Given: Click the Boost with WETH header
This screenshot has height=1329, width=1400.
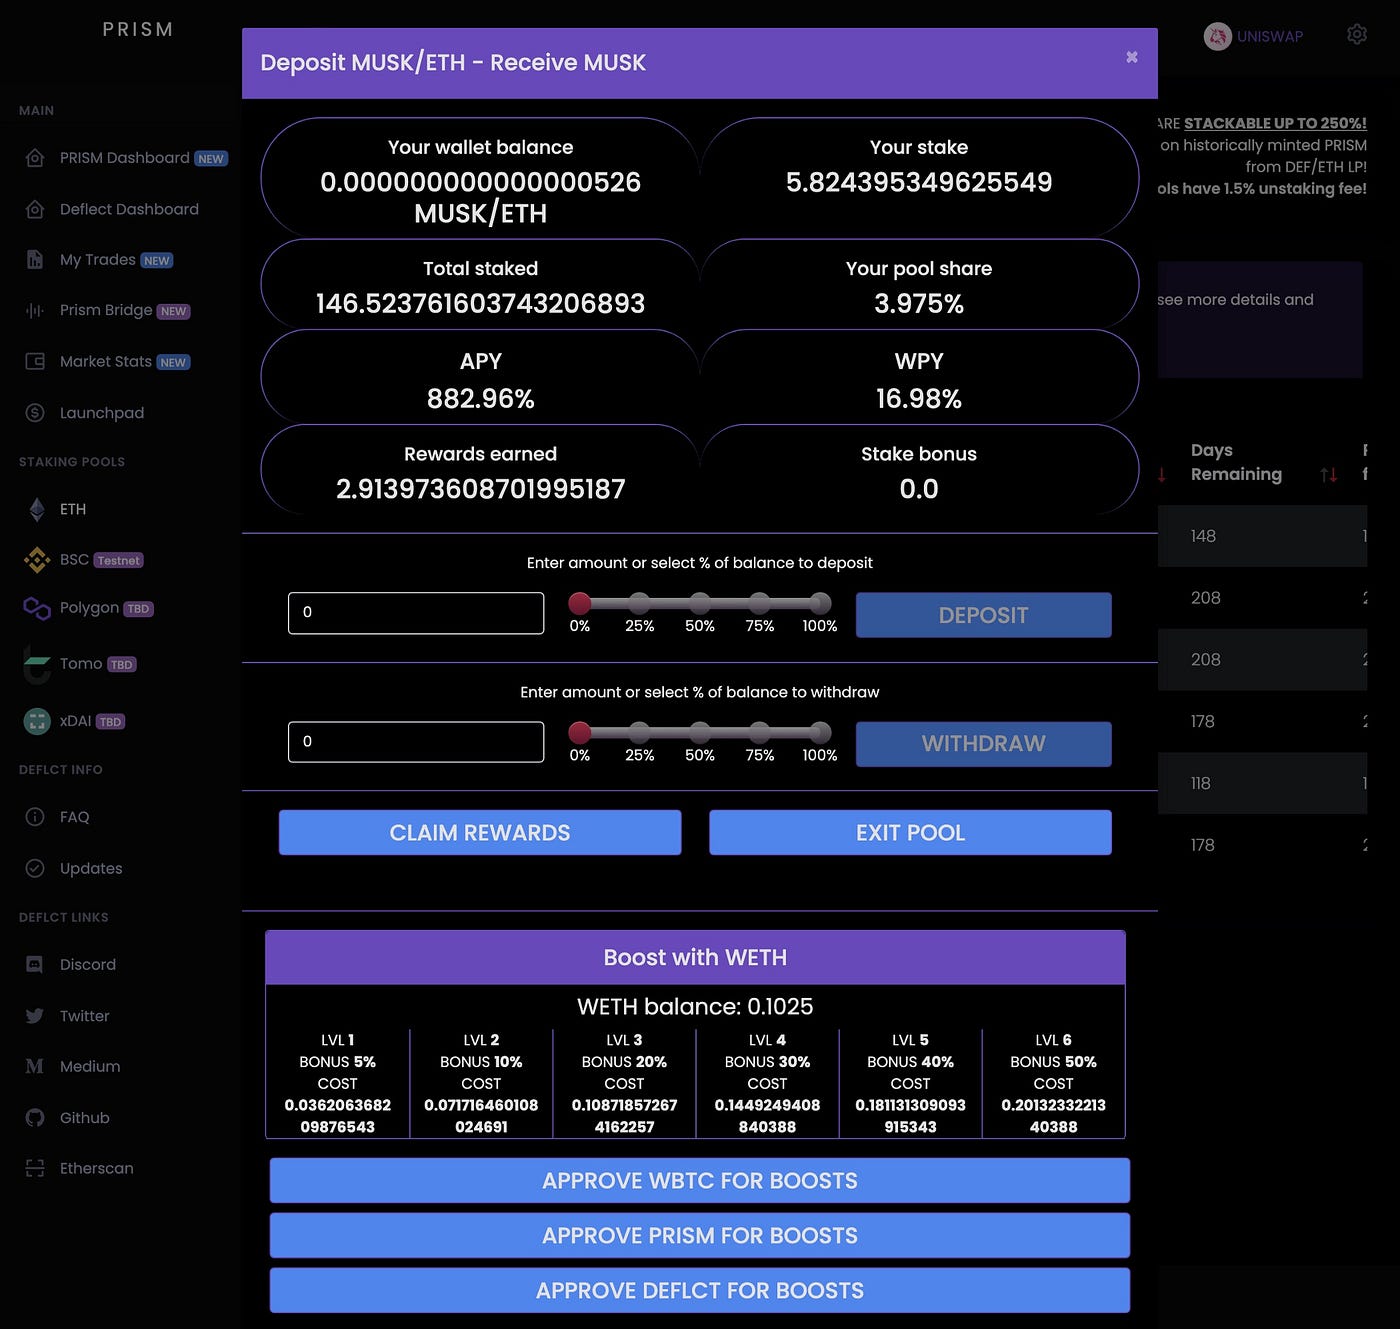Looking at the screenshot, I should click(x=695, y=957).
